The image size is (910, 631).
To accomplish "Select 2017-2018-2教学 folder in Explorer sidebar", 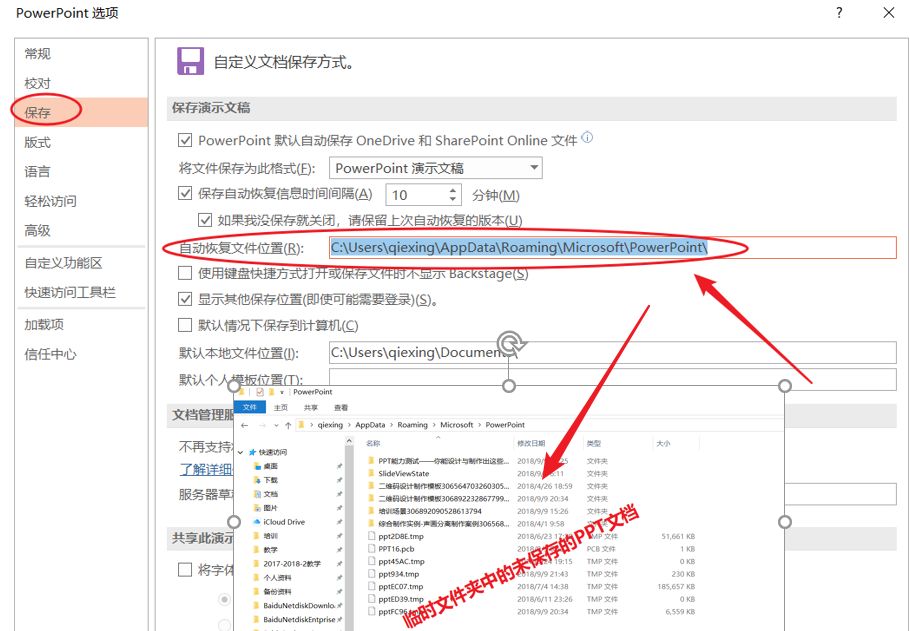I will [292, 564].
